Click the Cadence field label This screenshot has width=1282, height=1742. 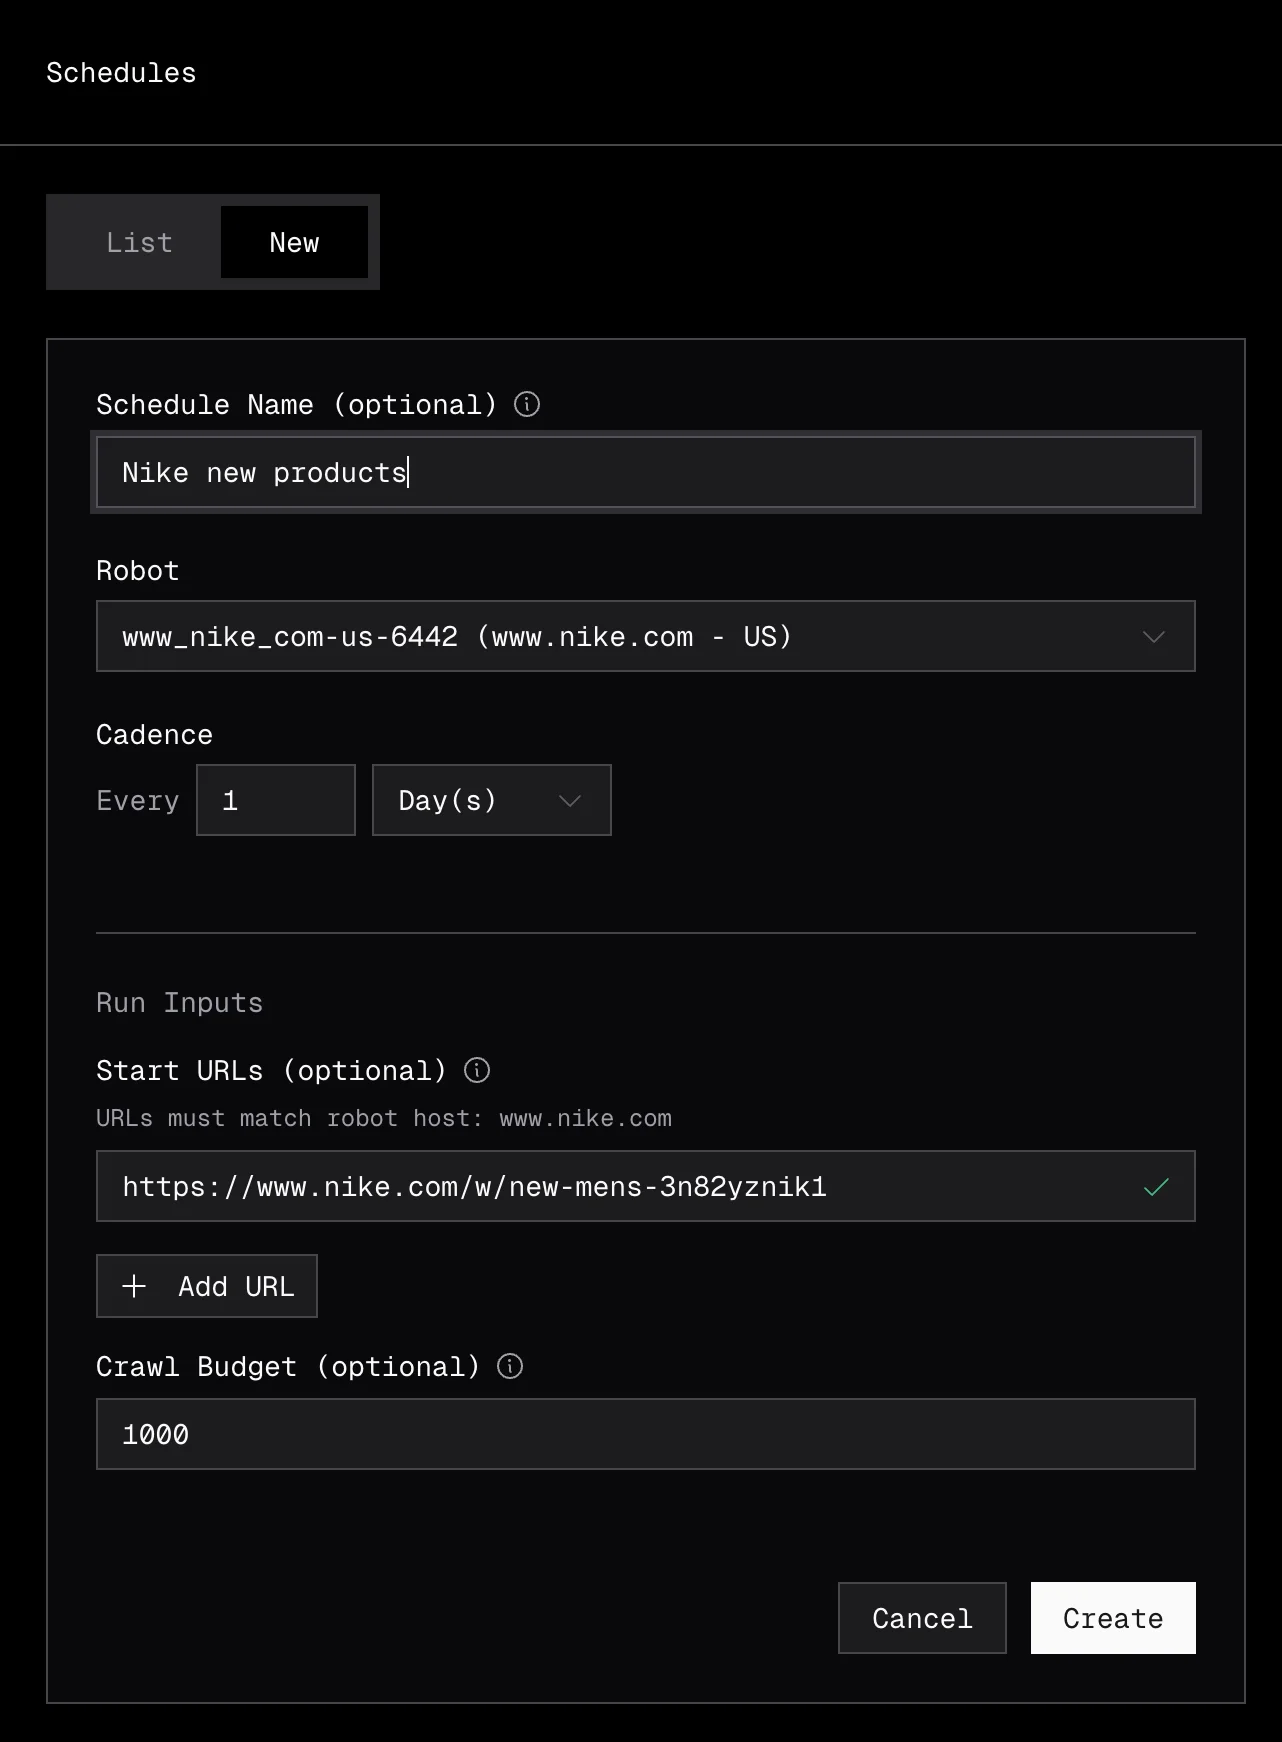click(x=154, y=735)
